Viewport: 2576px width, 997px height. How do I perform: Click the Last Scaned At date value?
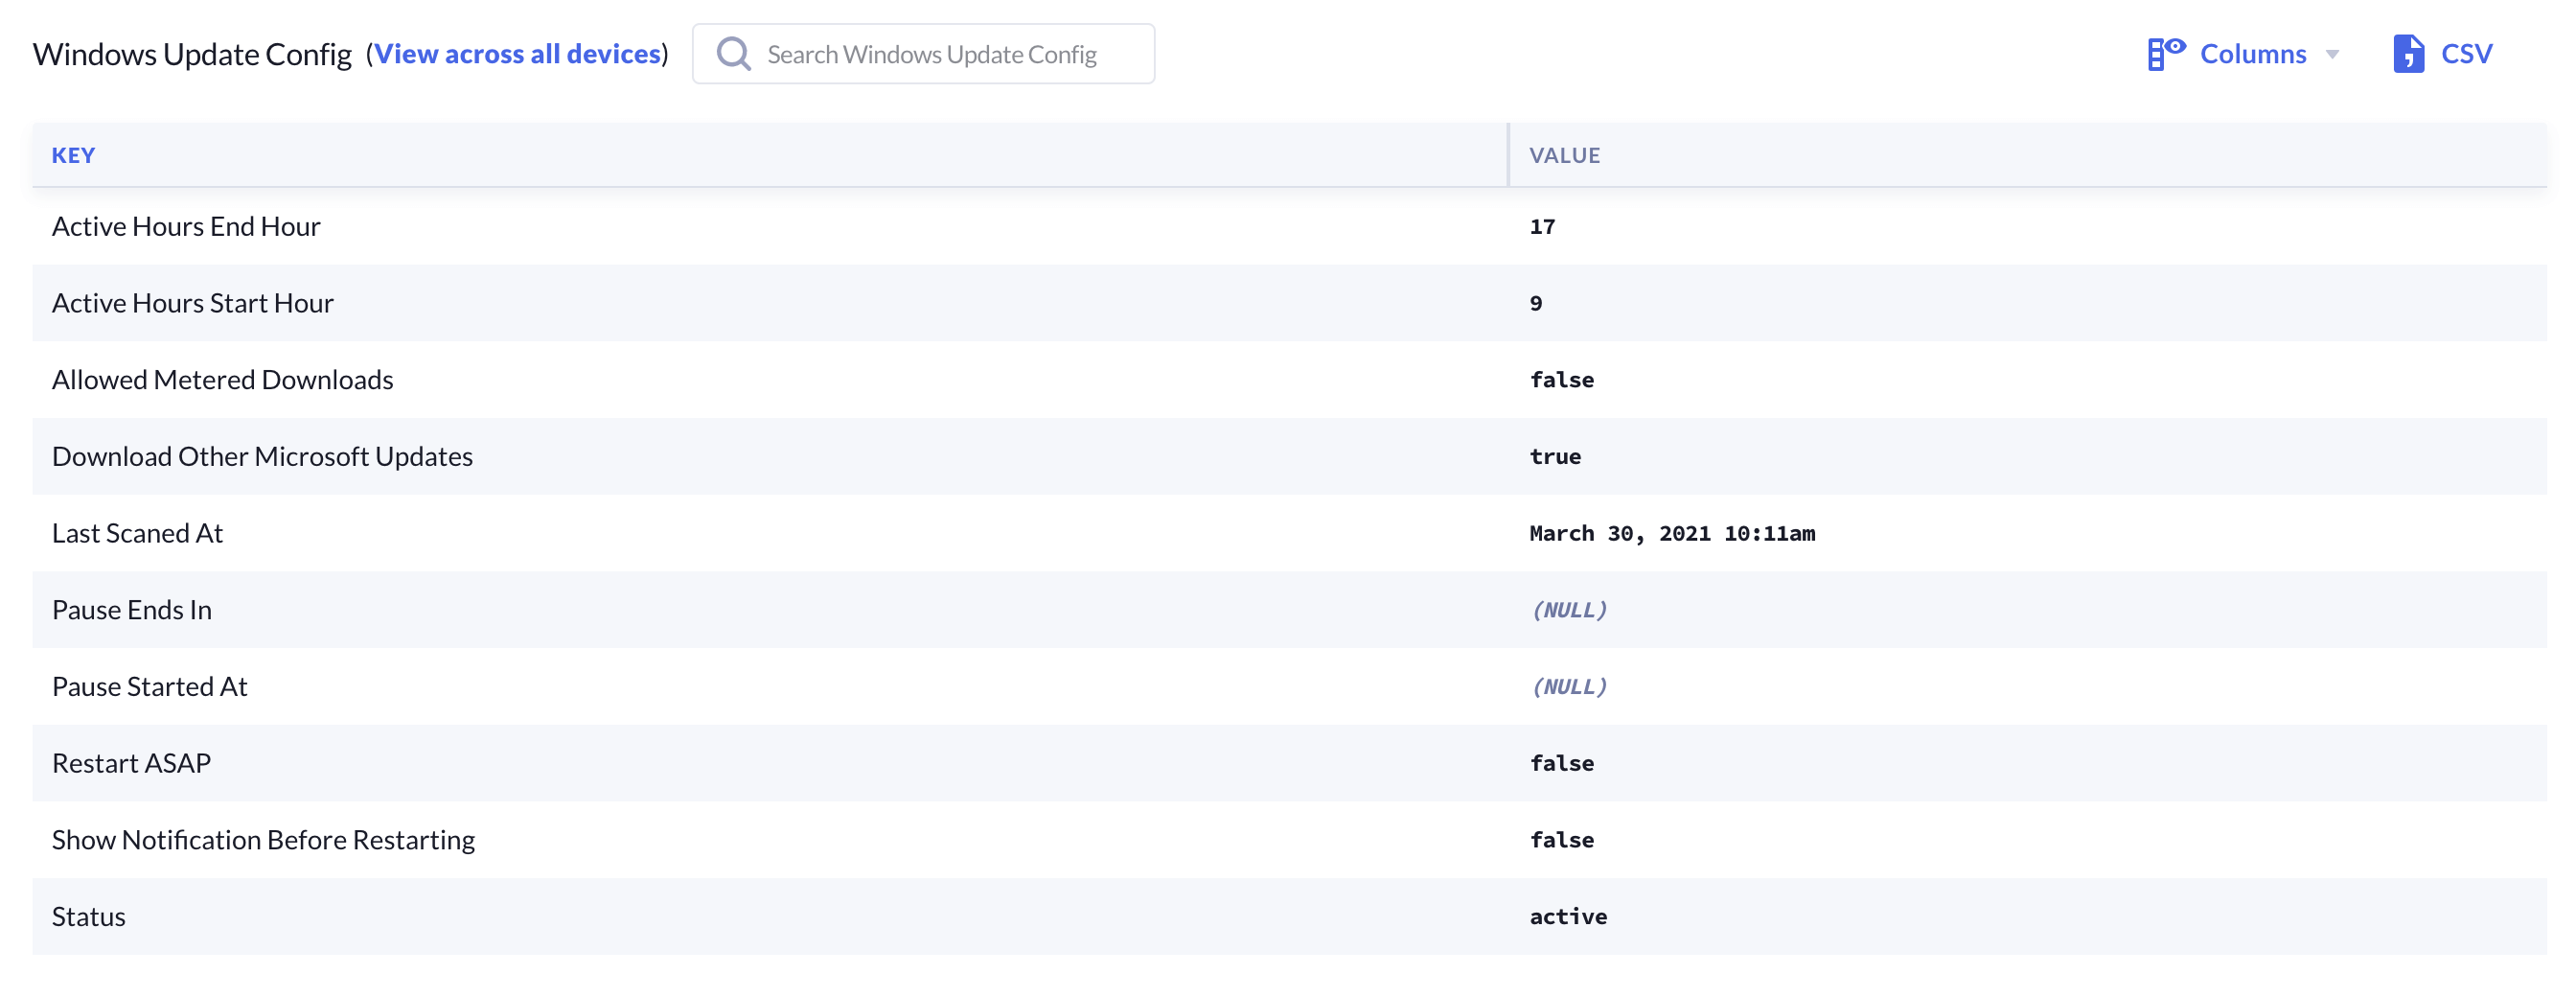pyautogui.click(x=1671, y=534)
